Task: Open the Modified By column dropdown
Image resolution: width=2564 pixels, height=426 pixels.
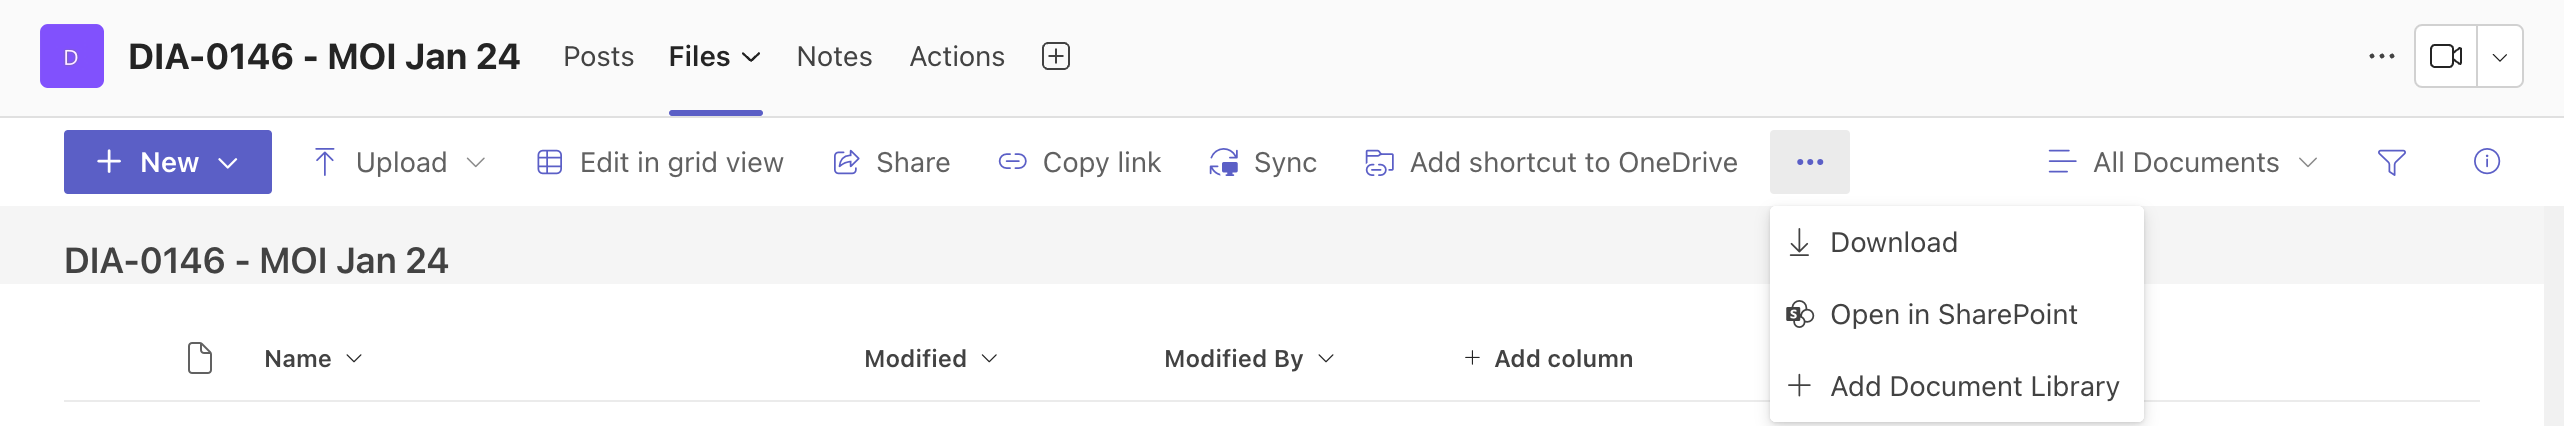Action: (1249, 358)
